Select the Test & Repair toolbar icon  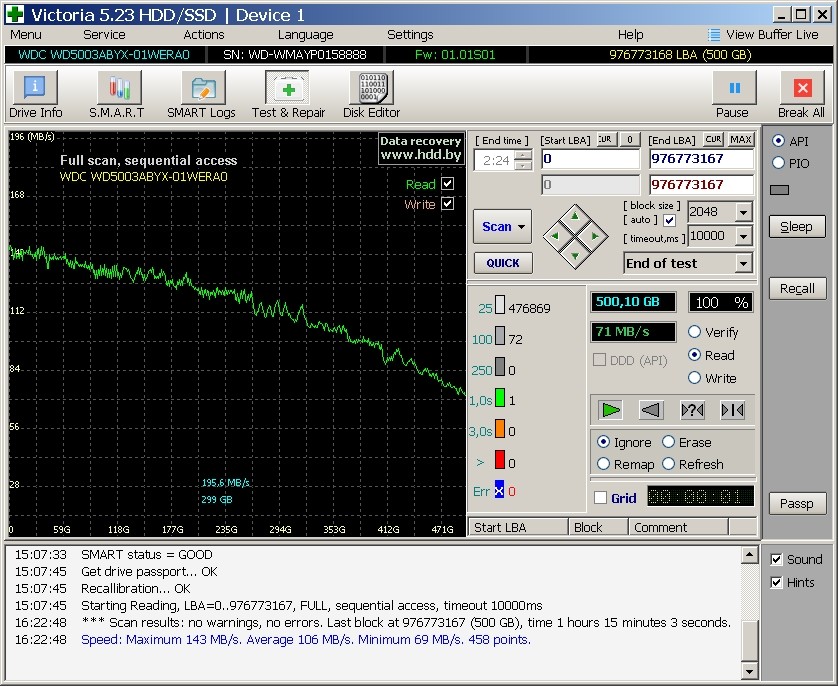coord(288,88)
